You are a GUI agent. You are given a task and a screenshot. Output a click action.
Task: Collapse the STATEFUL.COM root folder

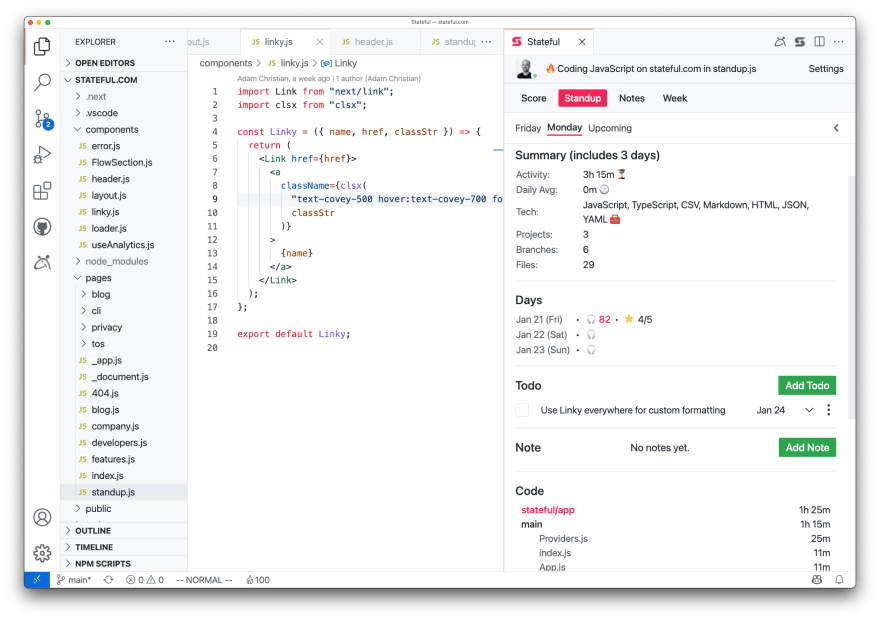click(124, 80)
